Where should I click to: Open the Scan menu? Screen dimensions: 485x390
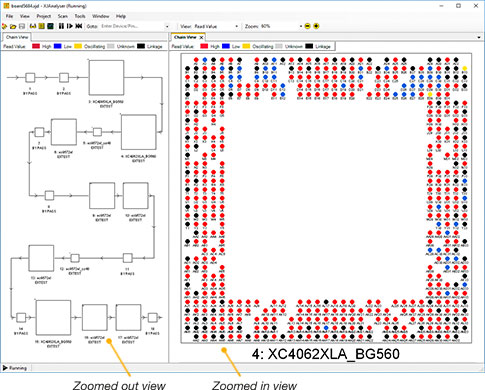click(x=63, y=16)
